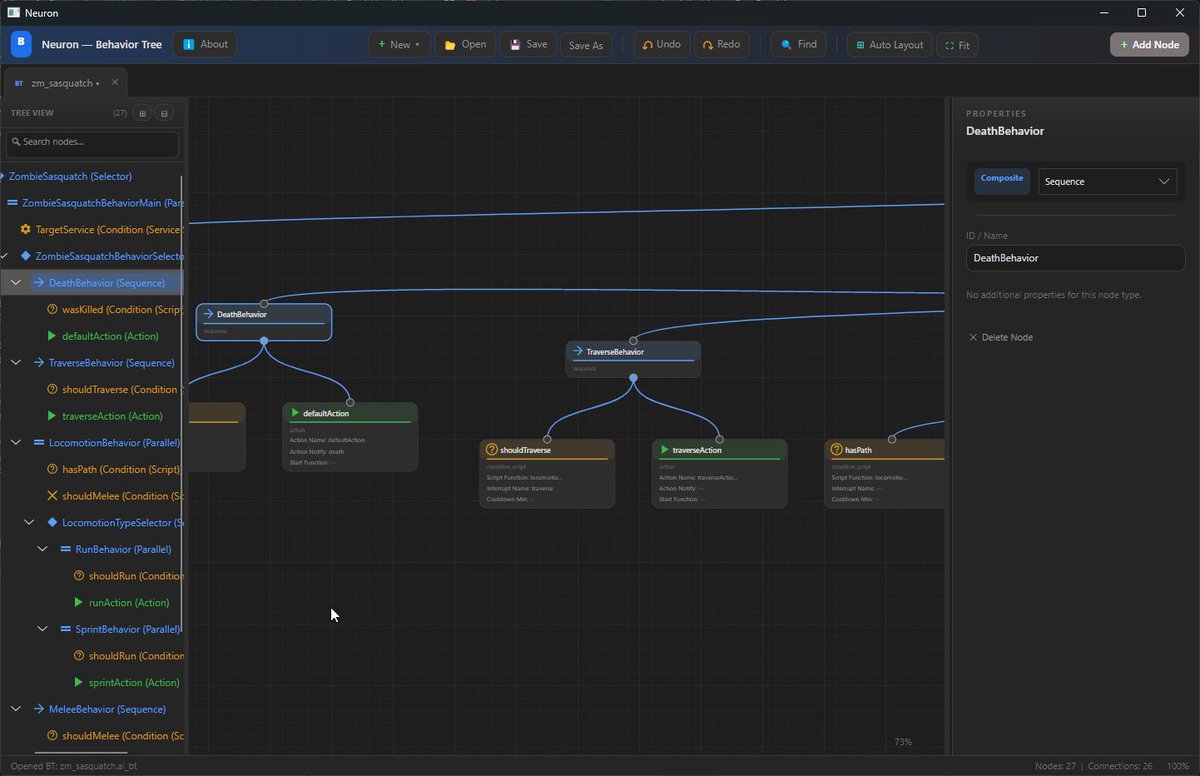This screenshot has width=1200, height=776.
Task: Select the DeathBehavior node on the canvas
Action: 264,321
